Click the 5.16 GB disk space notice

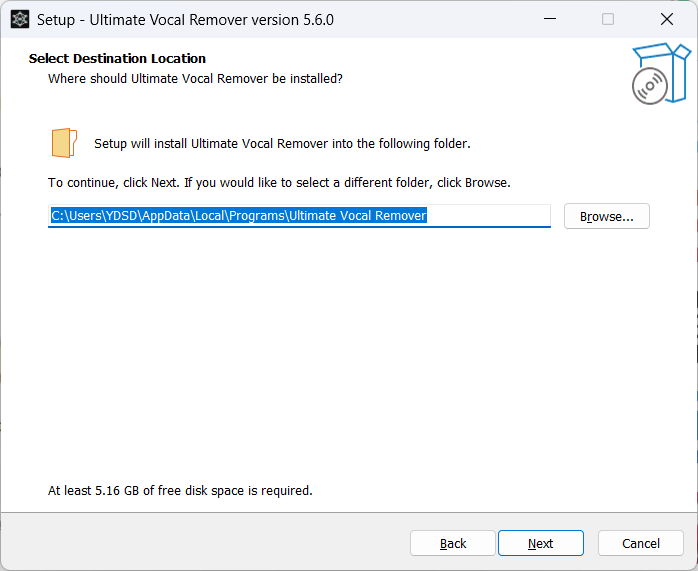click(180, 491)
